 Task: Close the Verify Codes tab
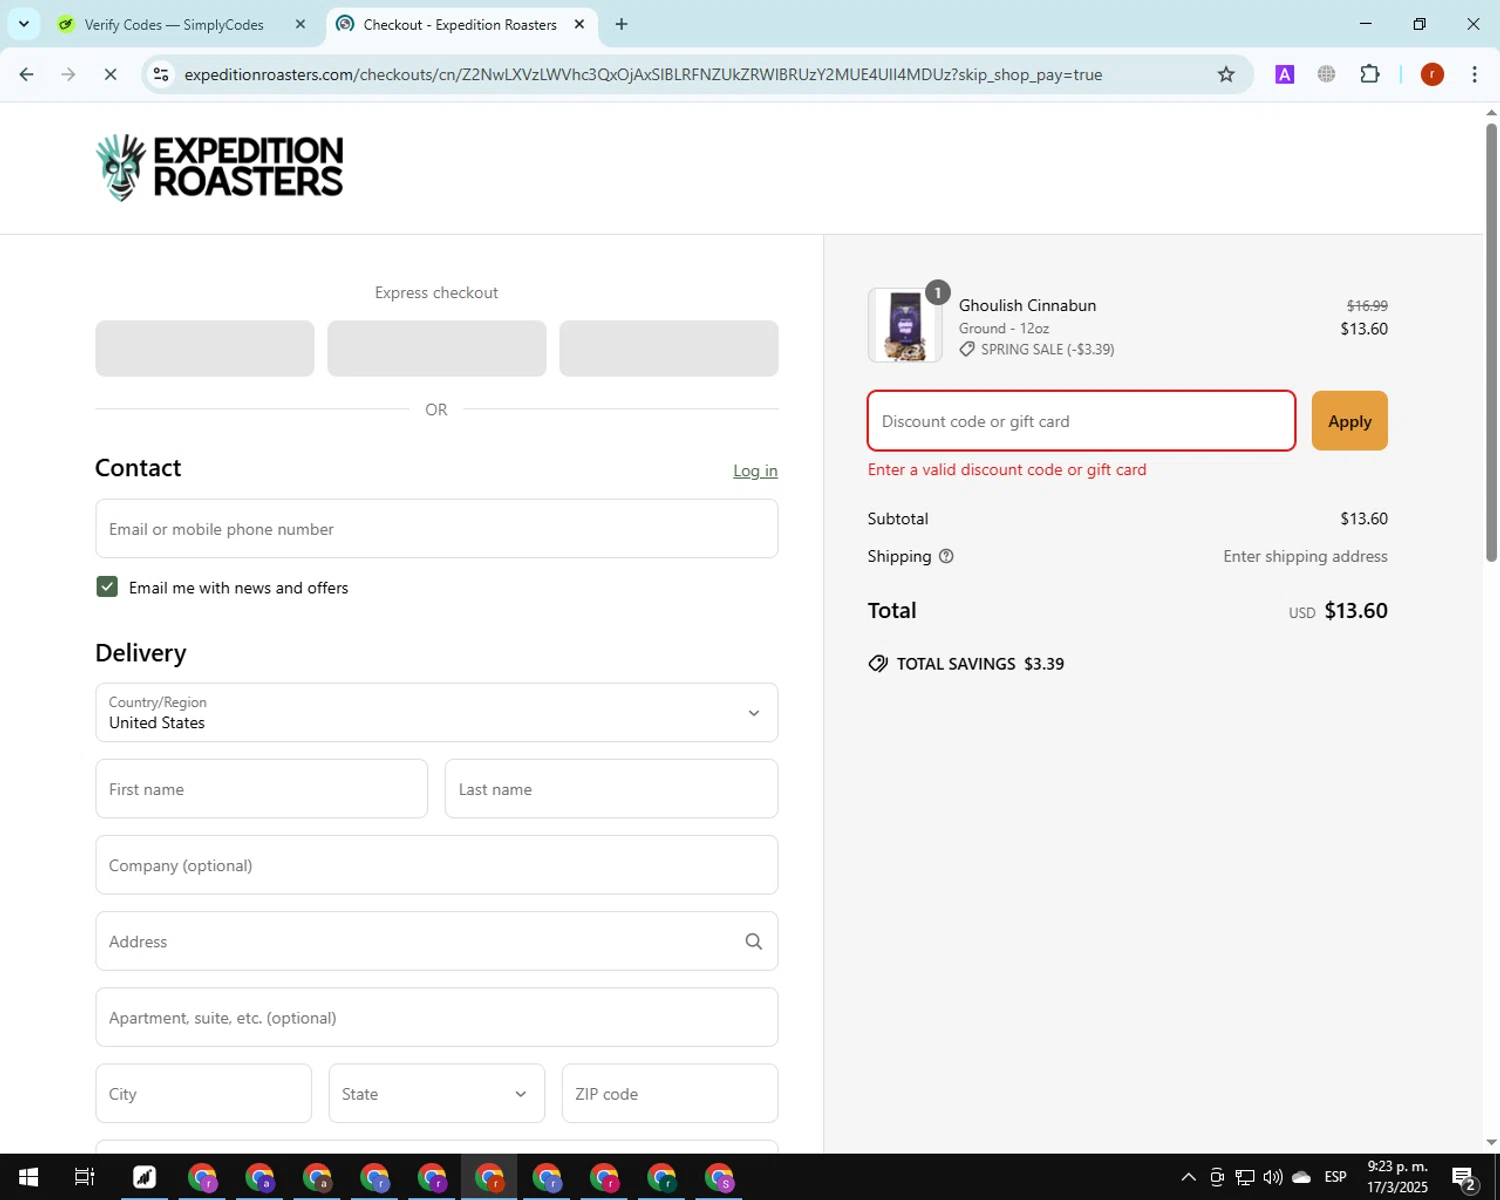click(x=300, y=24)
